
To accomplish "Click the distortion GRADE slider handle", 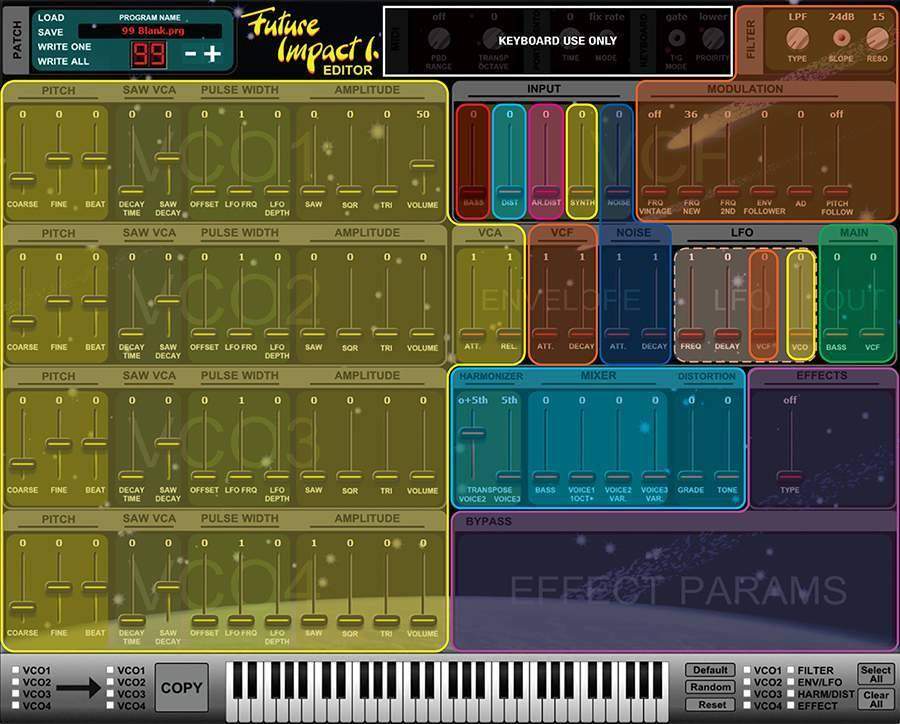I will tap(691, 476).
